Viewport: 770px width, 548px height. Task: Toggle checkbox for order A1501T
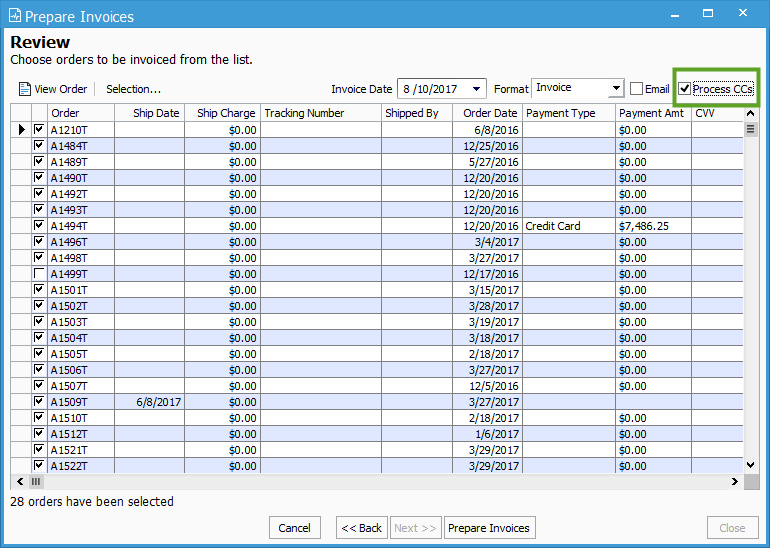(x=39, y=289)
